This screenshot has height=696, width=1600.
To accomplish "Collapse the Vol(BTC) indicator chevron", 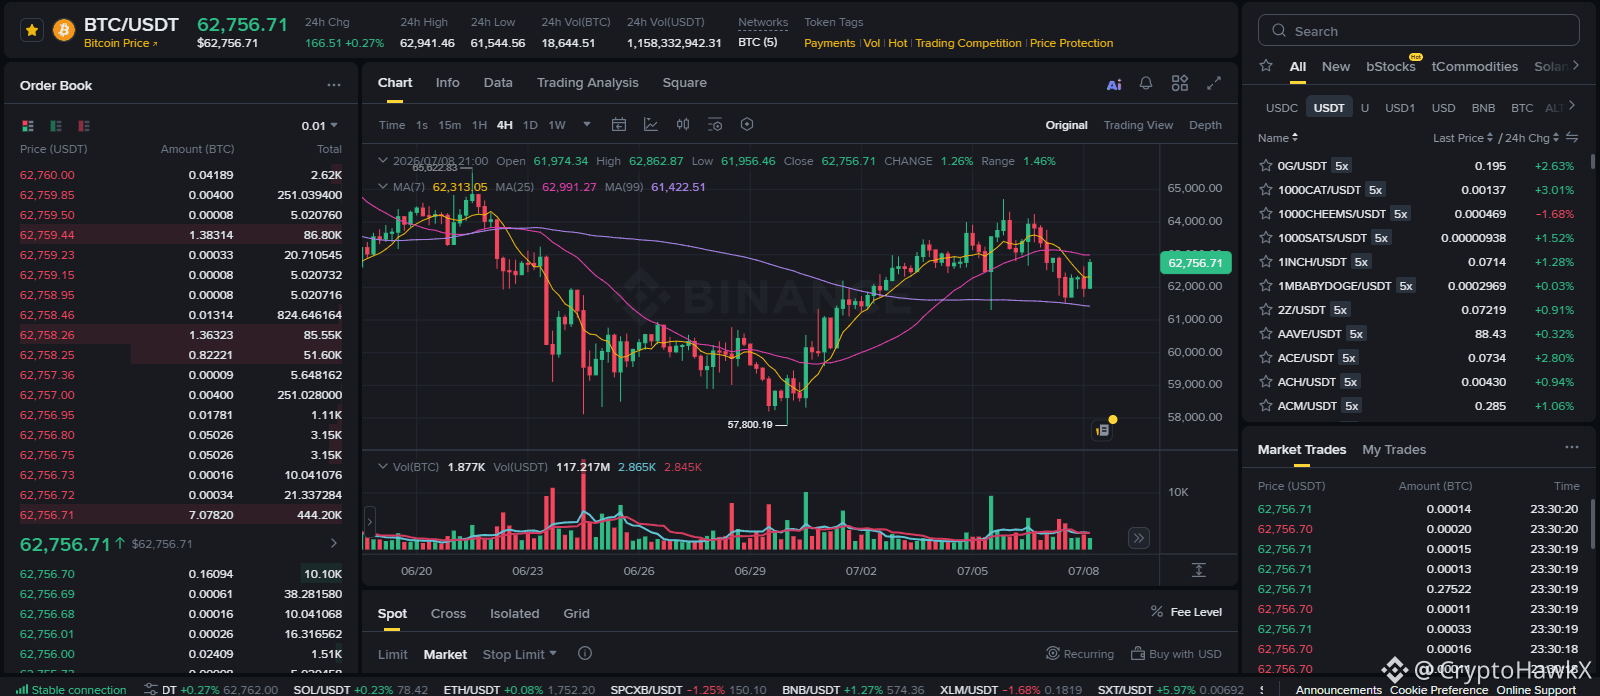I will [x=382, y=466].
